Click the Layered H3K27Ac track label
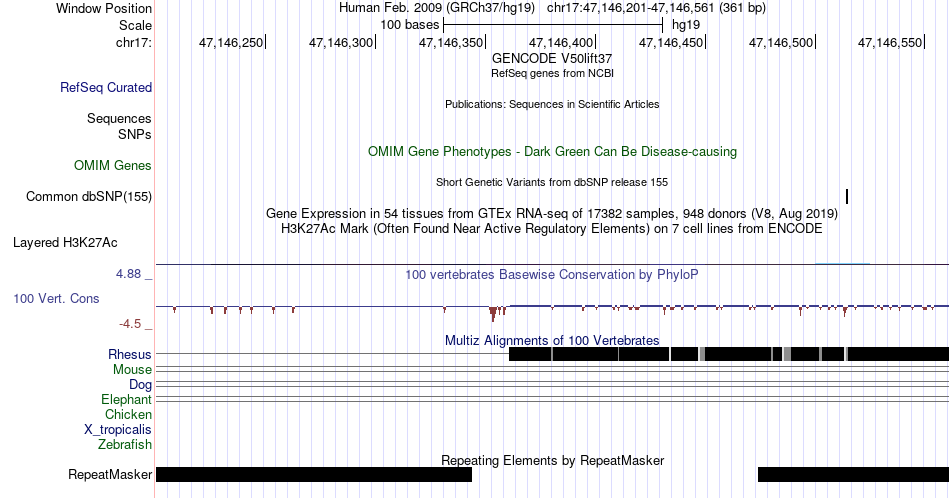This screenshot has height=498, width=950. tap(65, 242)
